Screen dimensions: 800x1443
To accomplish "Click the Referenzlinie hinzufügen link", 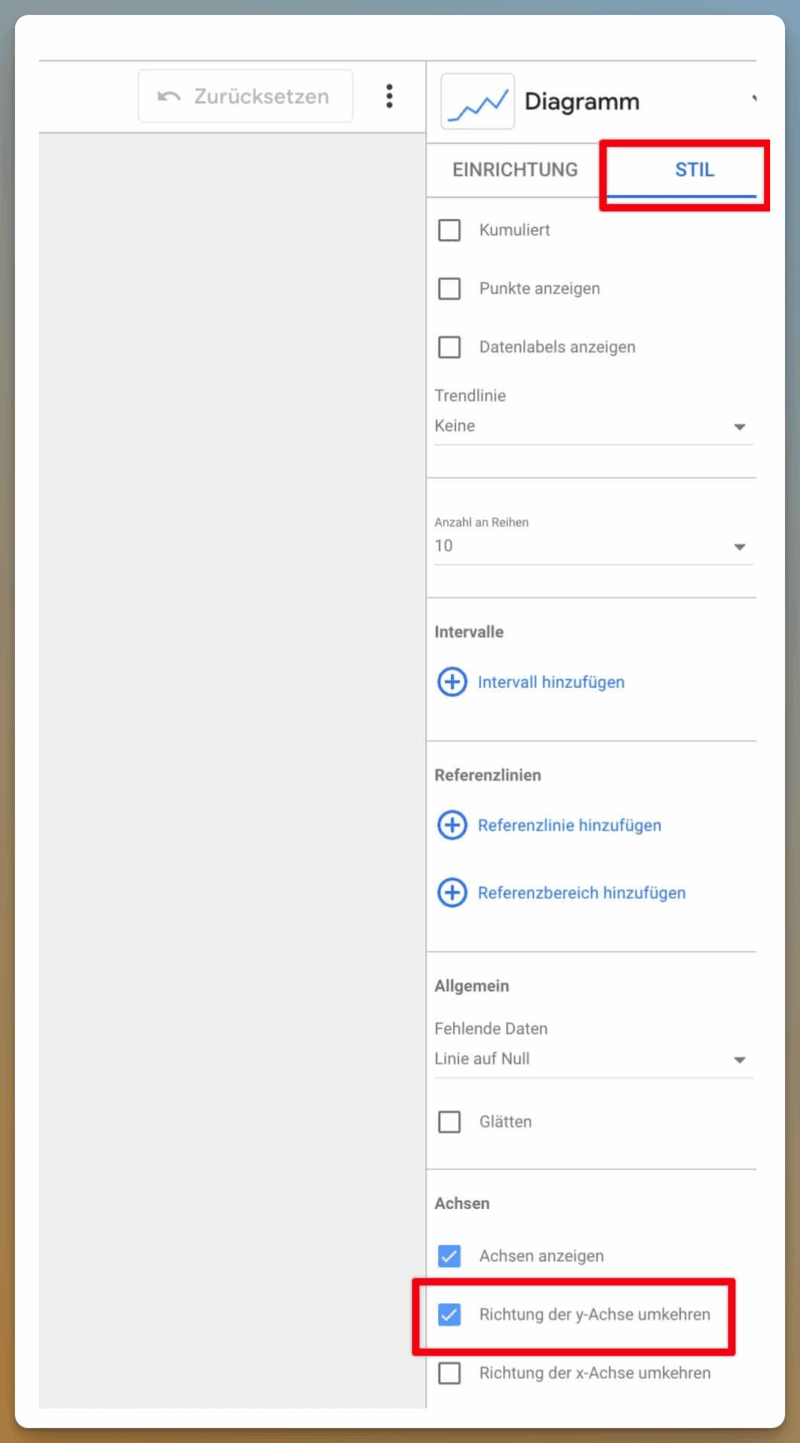I will coord(569,825).
